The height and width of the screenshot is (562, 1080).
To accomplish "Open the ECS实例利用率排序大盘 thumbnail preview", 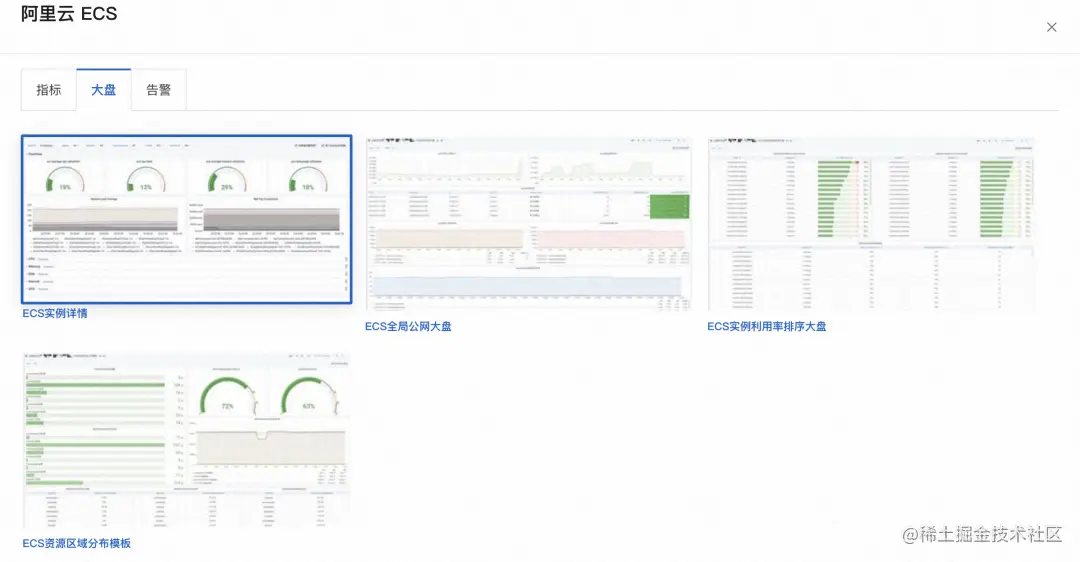I will [x=871, y=225].
